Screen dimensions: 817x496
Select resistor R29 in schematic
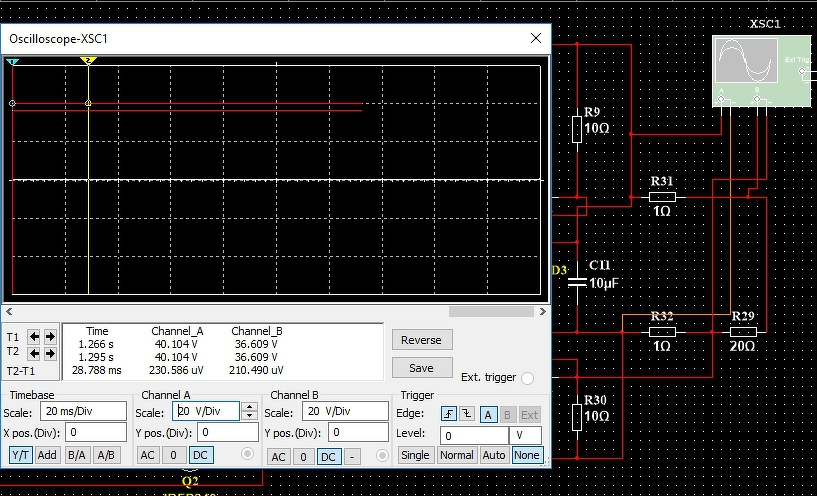743,332
